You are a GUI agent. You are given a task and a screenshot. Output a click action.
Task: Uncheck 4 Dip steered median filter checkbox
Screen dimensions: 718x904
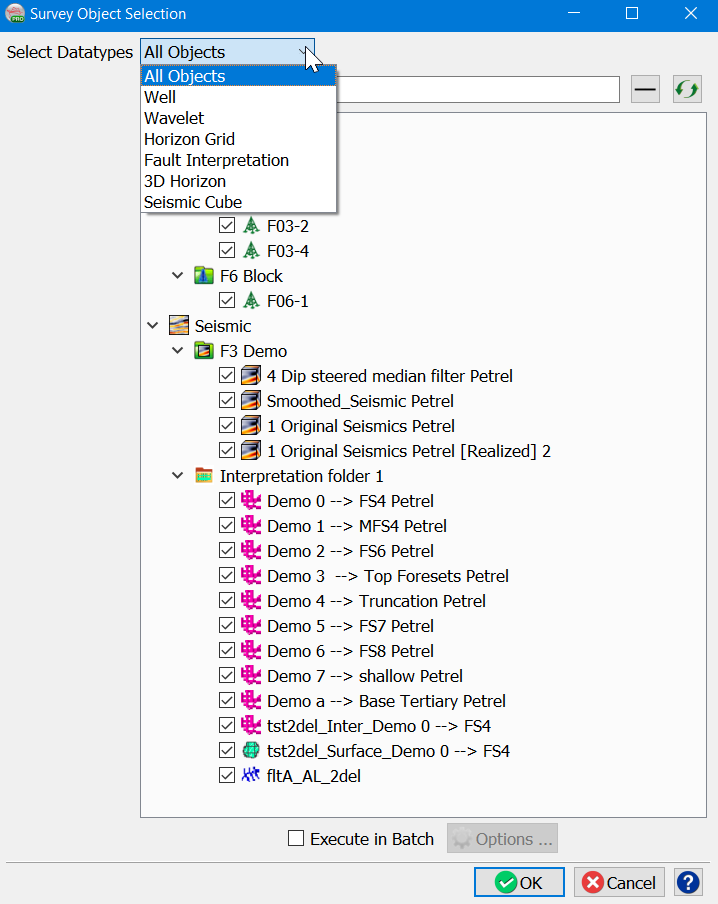tap(227, 376)
